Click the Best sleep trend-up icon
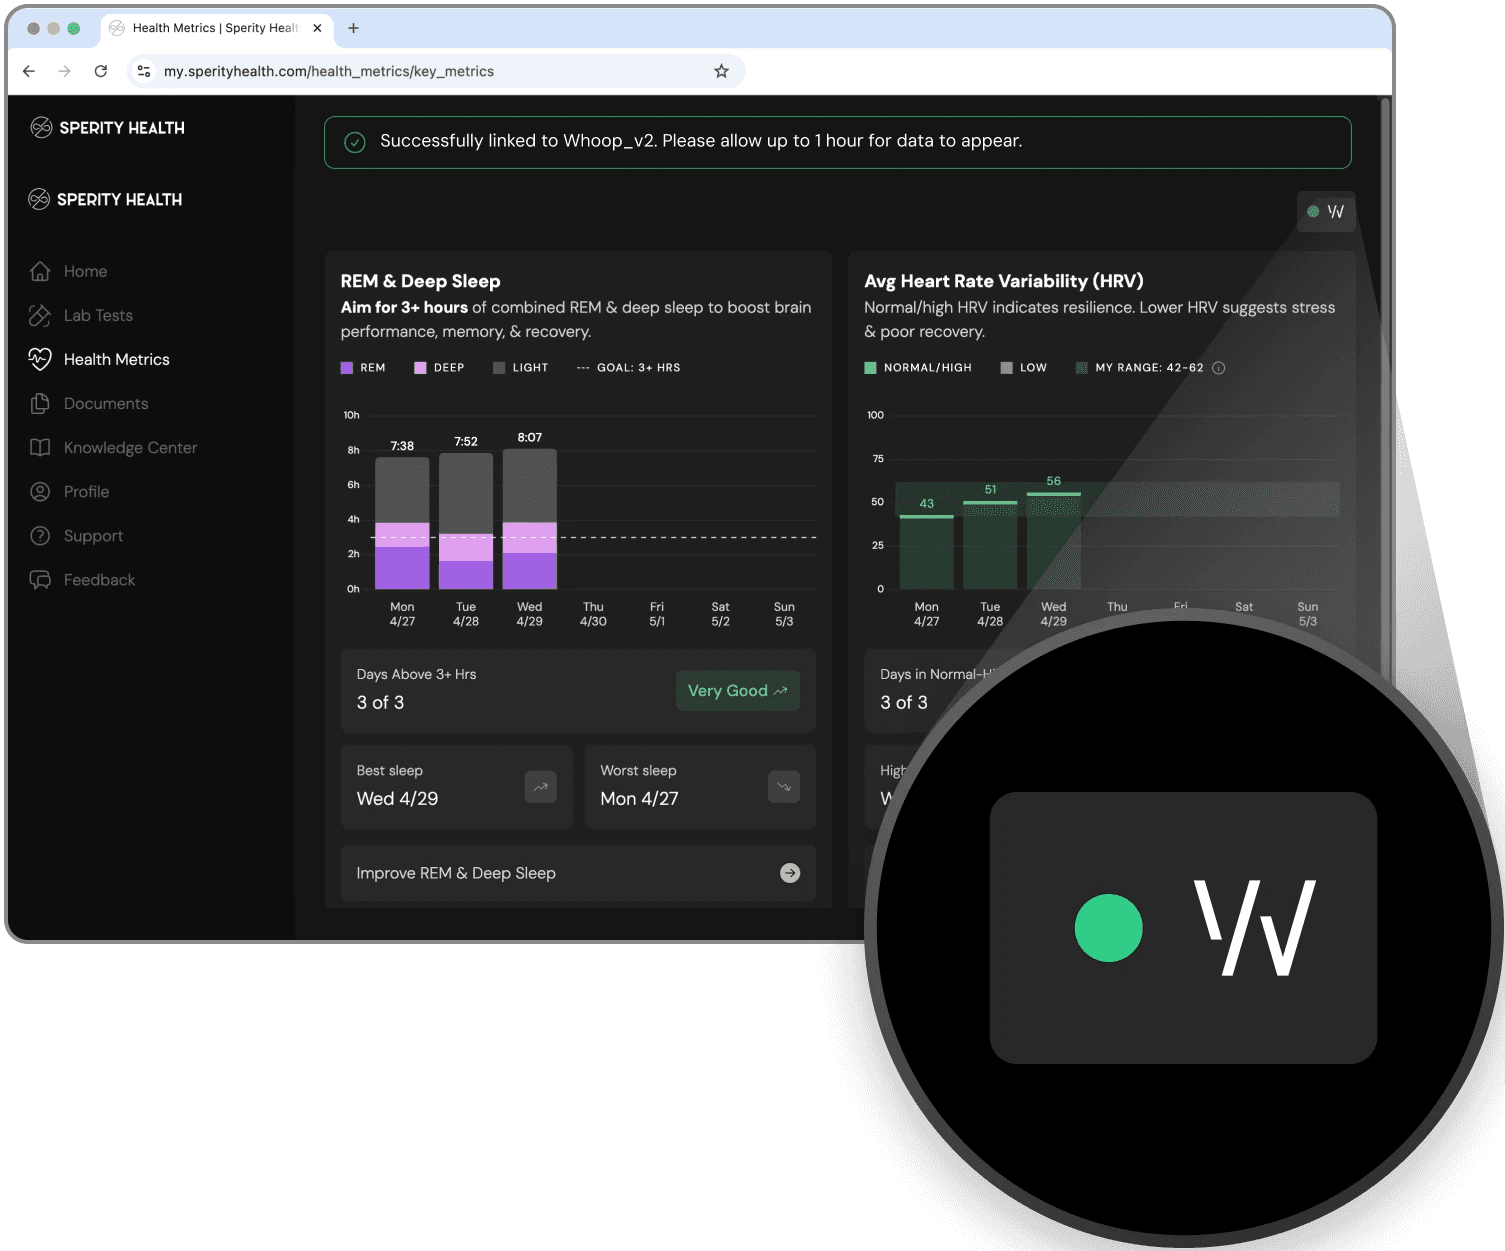The image size is (1505, 1251). point(540,787)
